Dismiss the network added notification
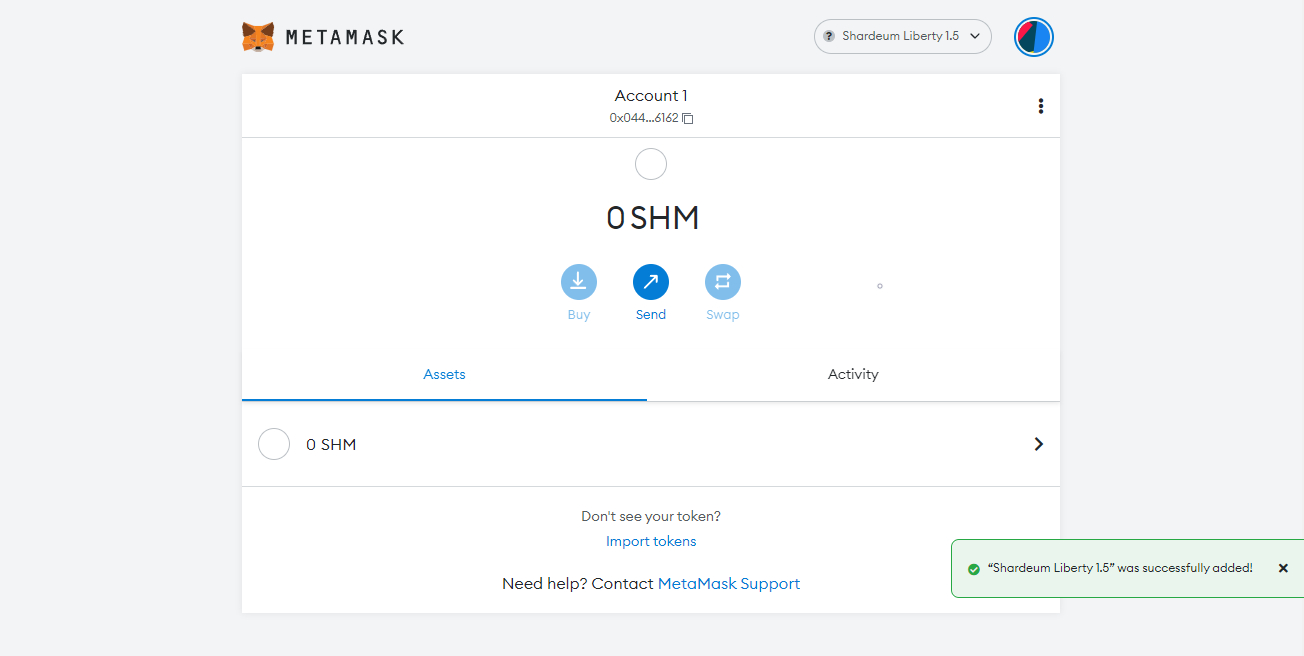The image size is (1304, 656). tap(1283, 568)
